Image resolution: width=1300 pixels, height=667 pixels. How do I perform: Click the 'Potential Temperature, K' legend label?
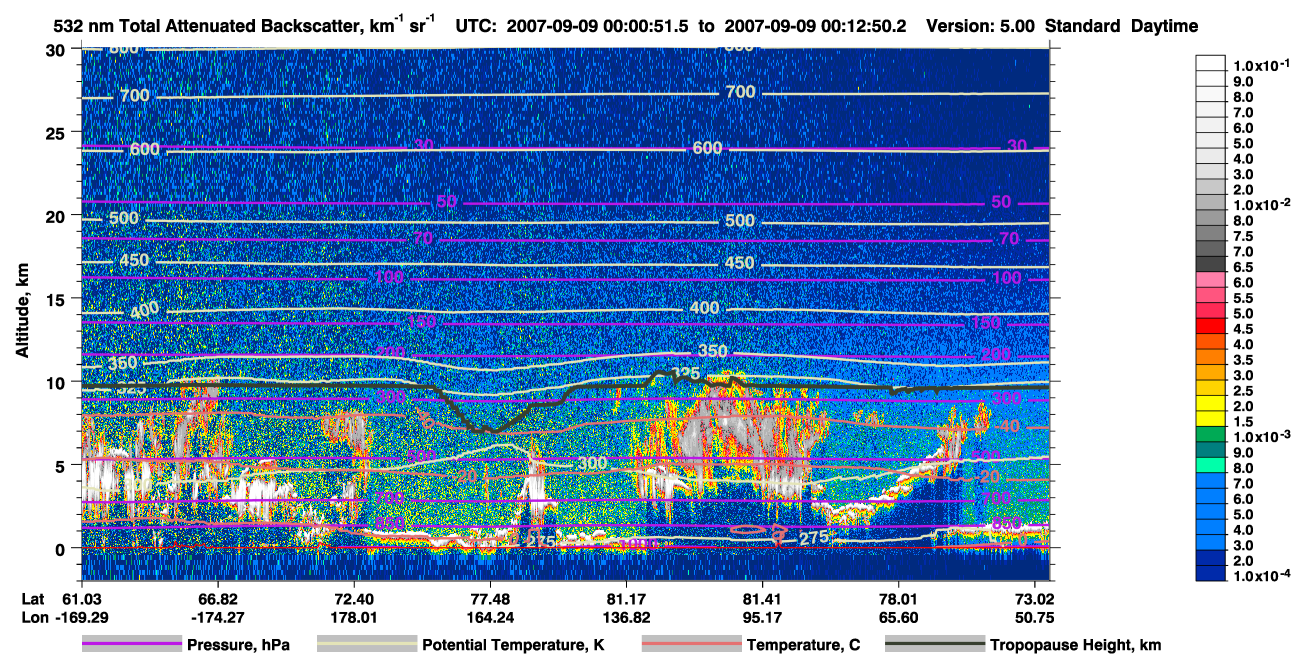pyautogui.click(x=513, y=646)
